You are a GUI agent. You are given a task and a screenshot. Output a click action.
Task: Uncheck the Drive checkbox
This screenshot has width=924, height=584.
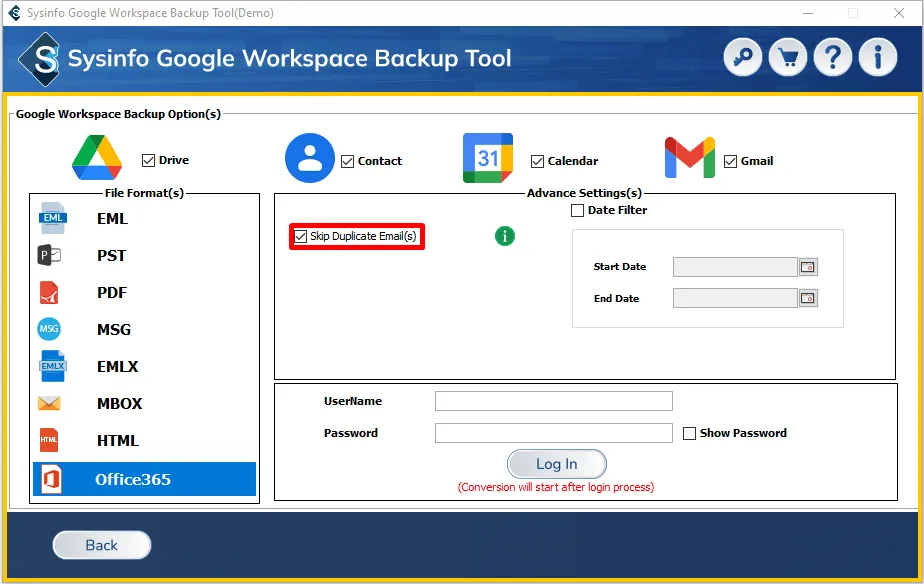click(x=148, y=160)
